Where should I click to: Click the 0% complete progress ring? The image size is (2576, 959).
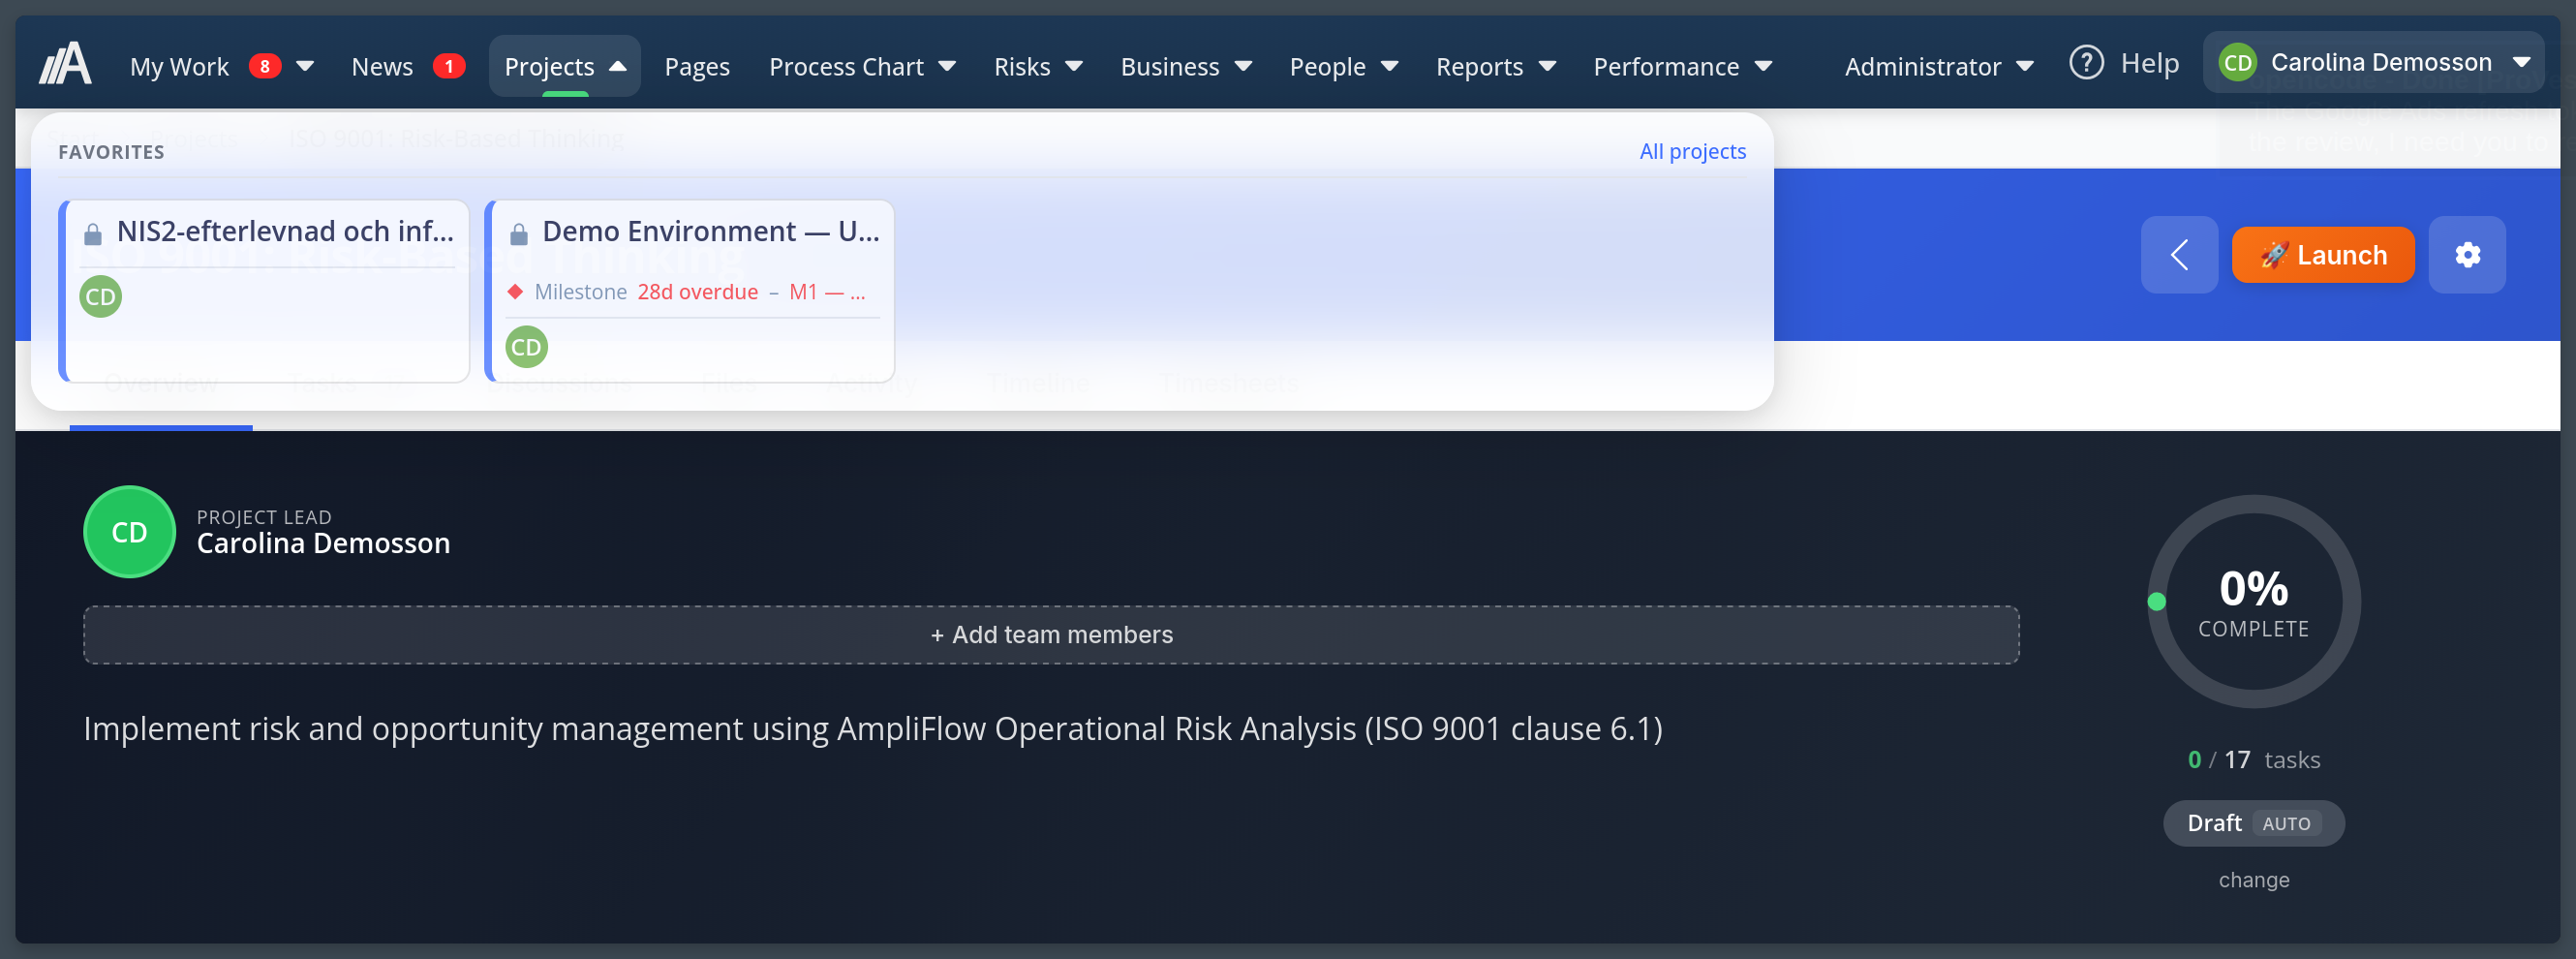click(x=2253, y=602)
